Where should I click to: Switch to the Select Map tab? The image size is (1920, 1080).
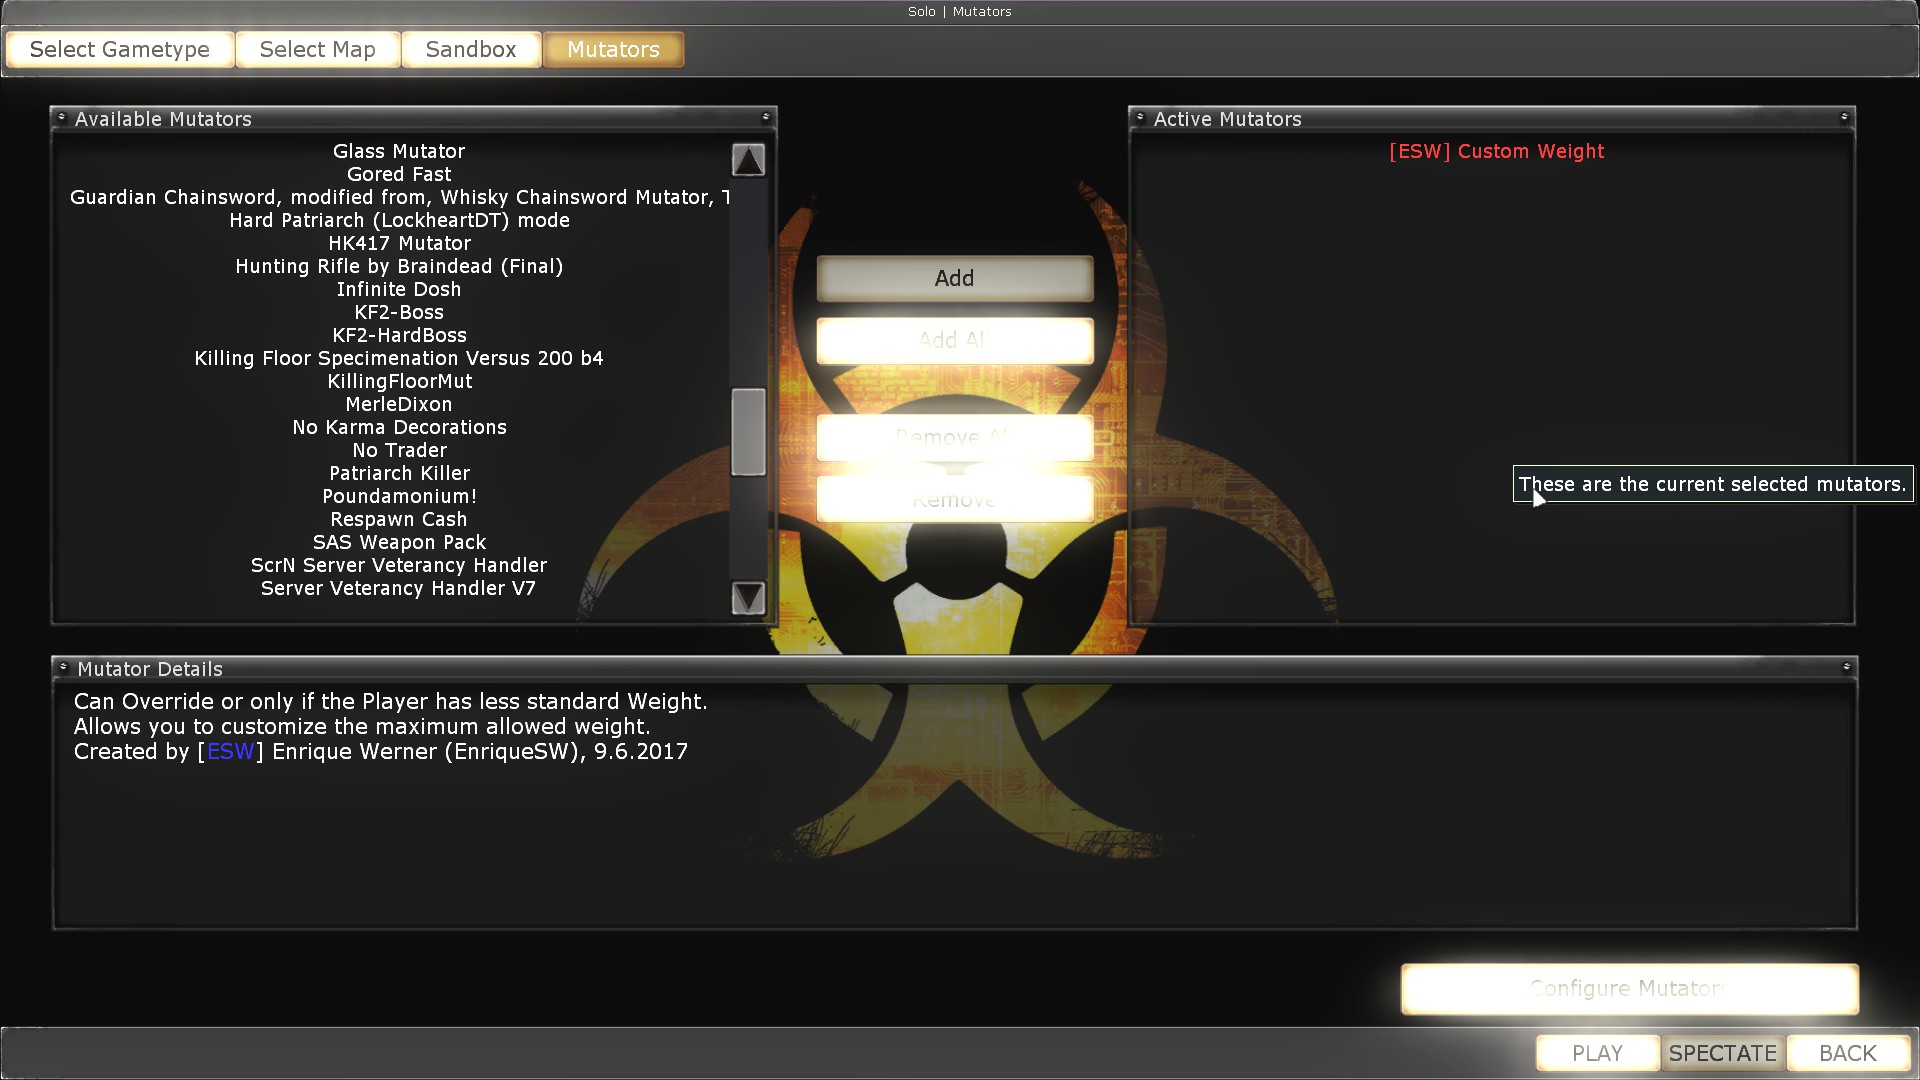tap(318, 49)
